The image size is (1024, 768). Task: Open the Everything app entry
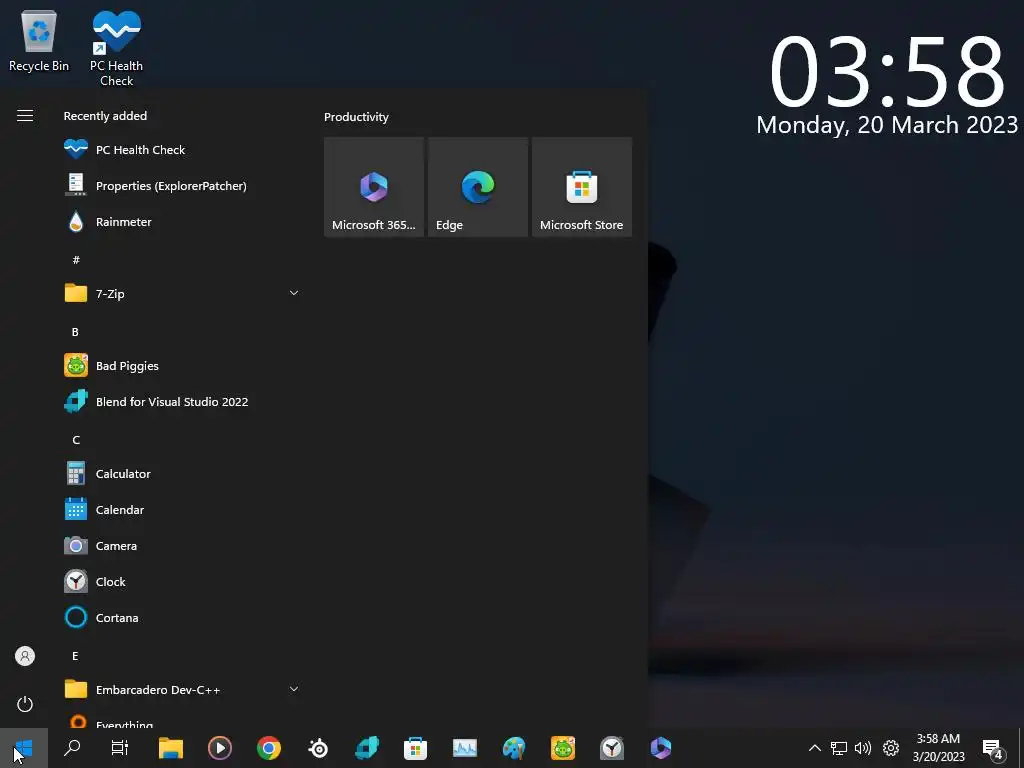coord(183,720)
